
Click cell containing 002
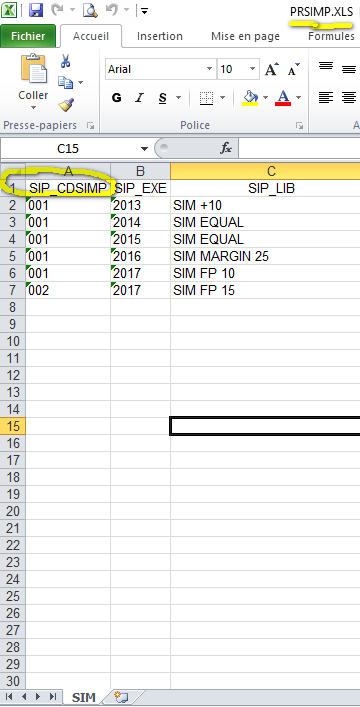pos(68,290)
